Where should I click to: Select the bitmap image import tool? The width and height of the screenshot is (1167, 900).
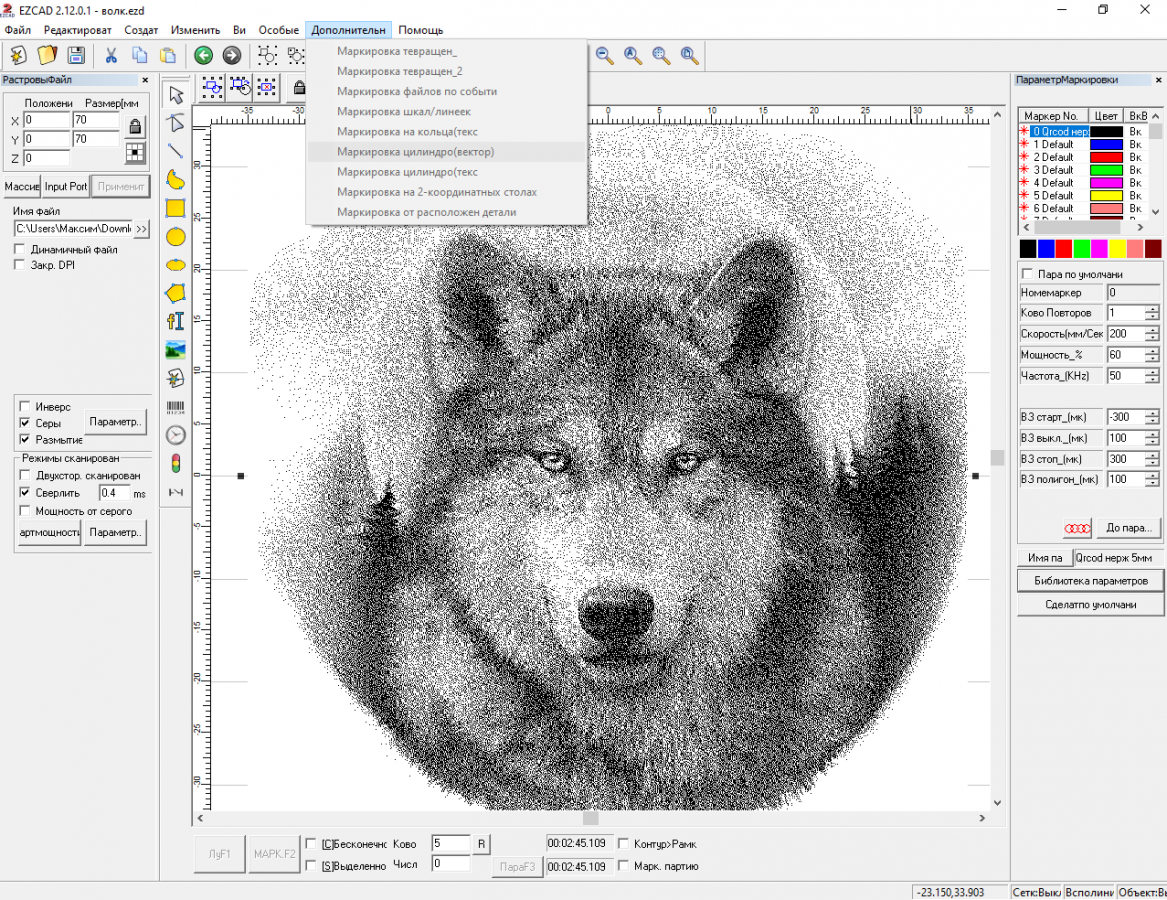(x=176, y=350)
